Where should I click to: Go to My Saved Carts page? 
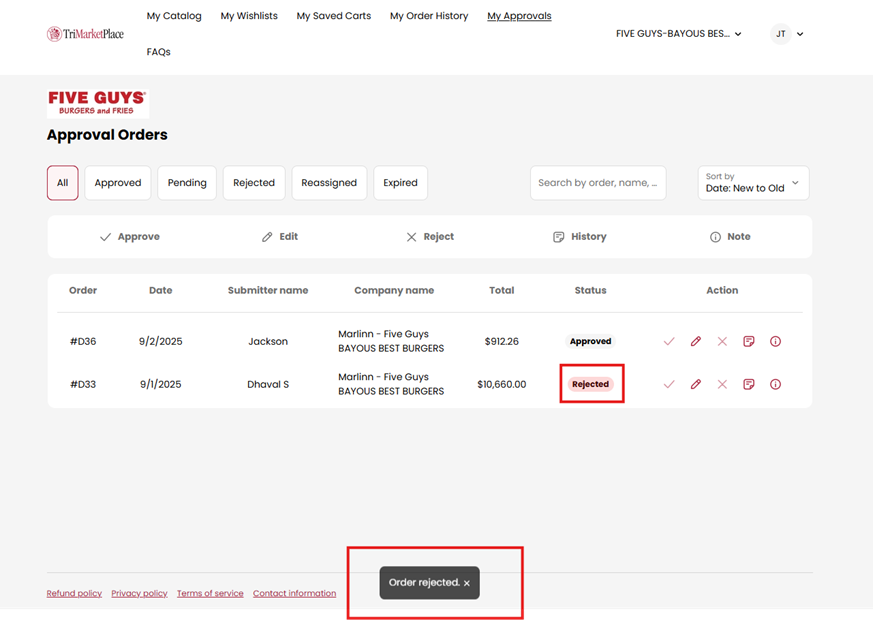(x=334, y=16)
